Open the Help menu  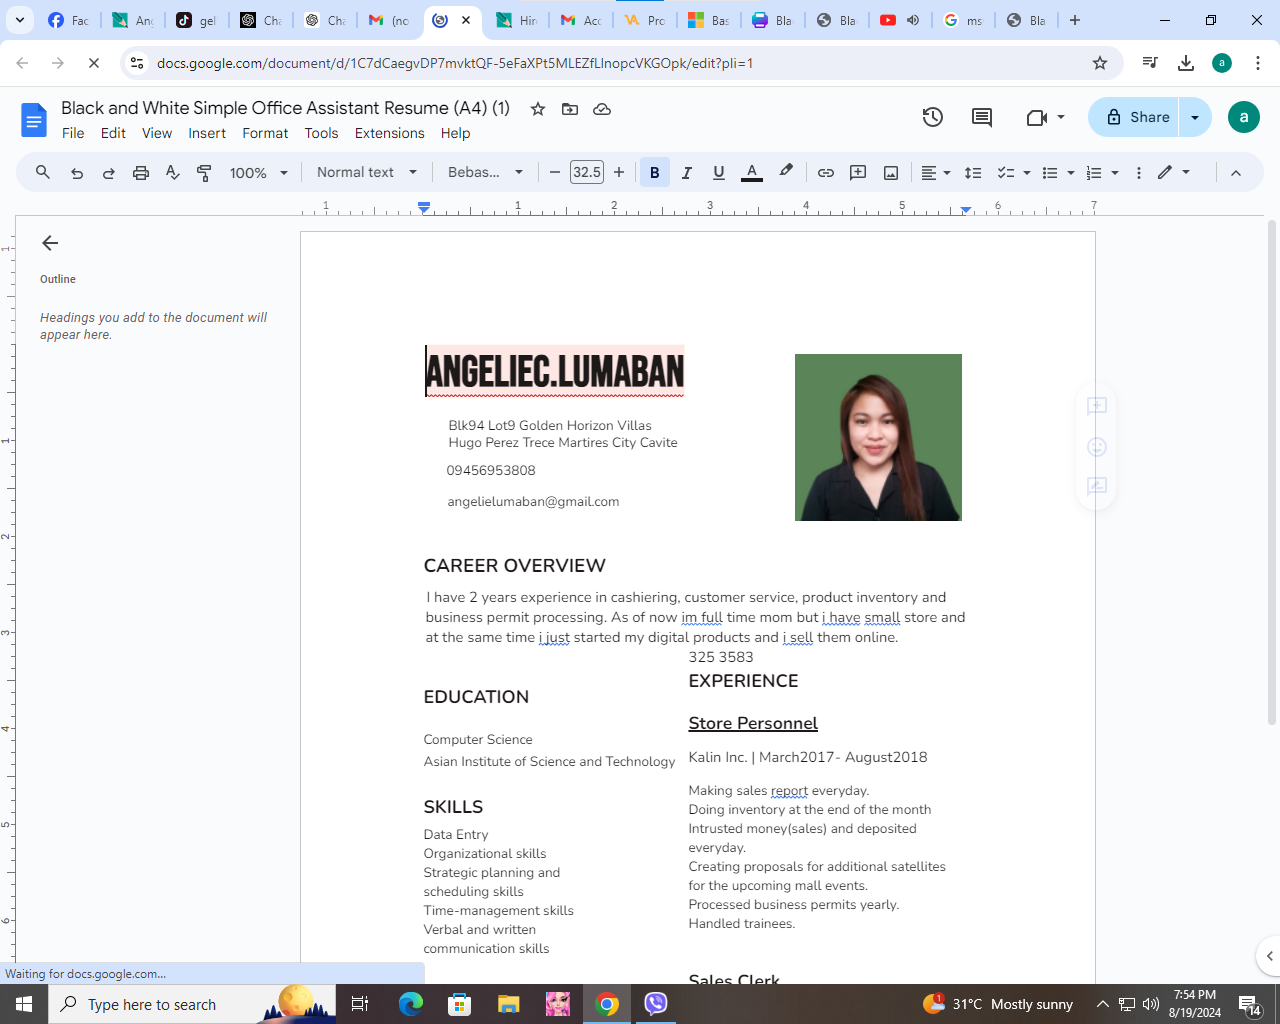[x=455, y=133]
